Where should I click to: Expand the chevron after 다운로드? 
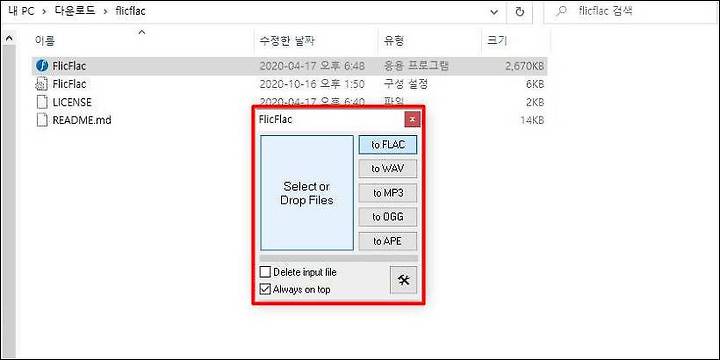click(106, 11)
